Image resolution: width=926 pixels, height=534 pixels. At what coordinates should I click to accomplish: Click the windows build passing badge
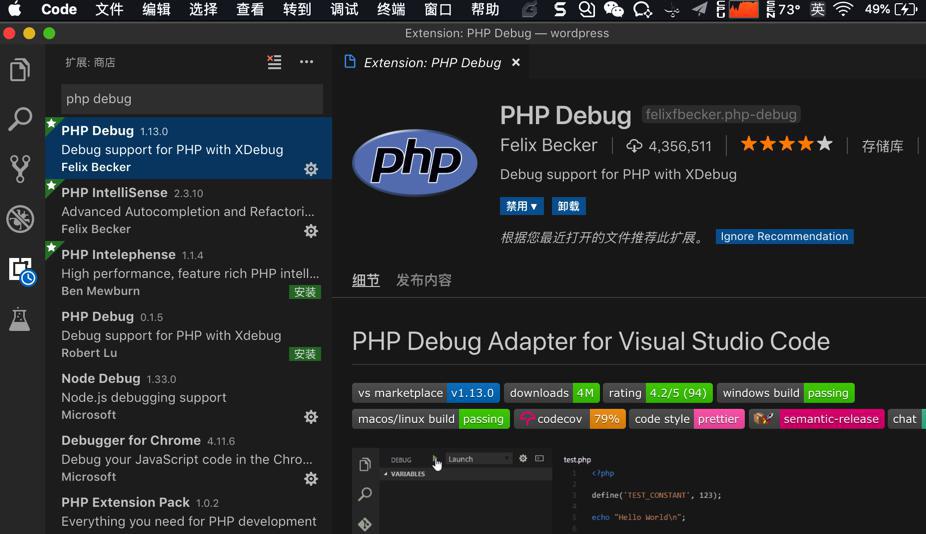point(785,393)
